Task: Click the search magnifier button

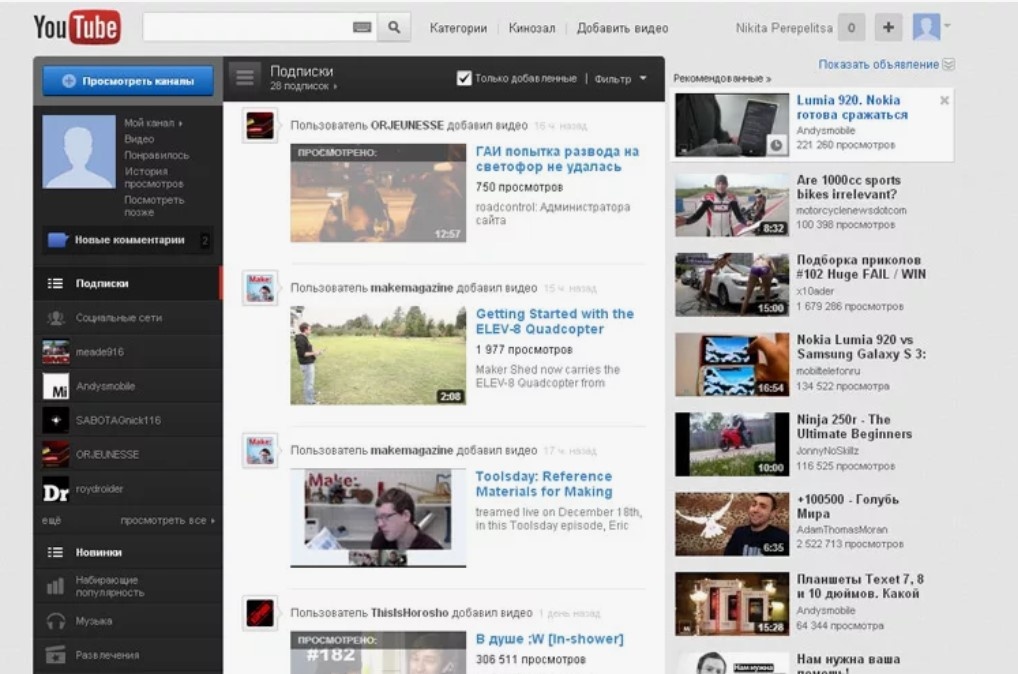Action: click(x=393, y=27)
